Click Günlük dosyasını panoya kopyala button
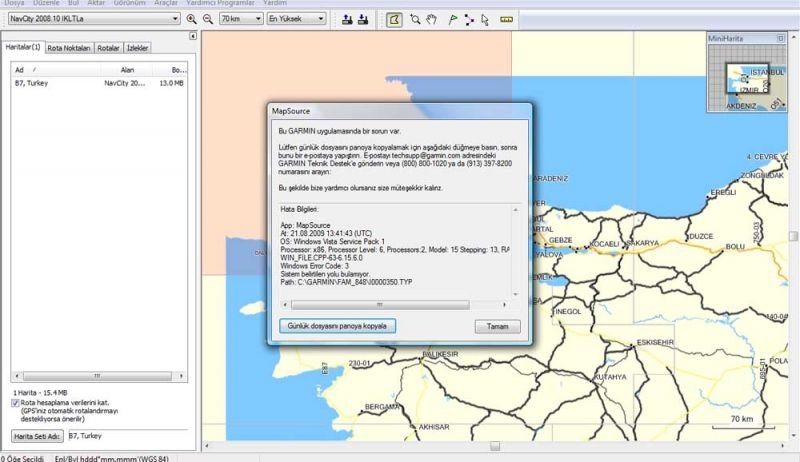800x462 pixels. click(336, 326)
